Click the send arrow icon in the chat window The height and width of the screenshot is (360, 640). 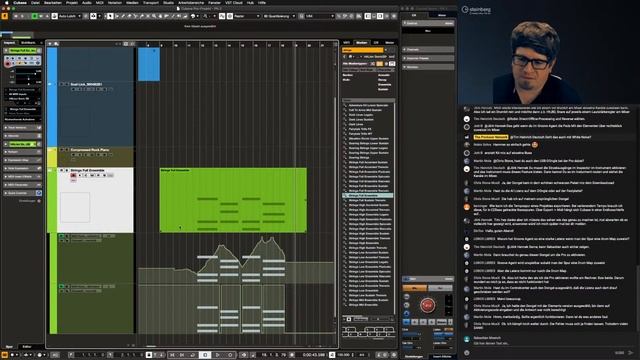tap(631, 353)
